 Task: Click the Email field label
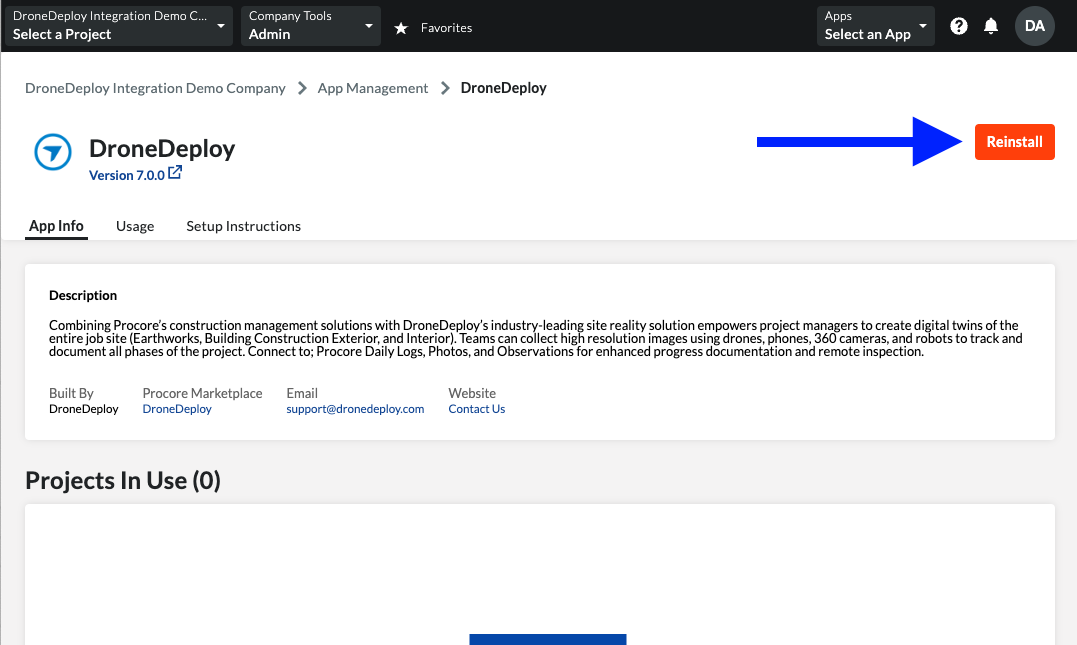302,394
